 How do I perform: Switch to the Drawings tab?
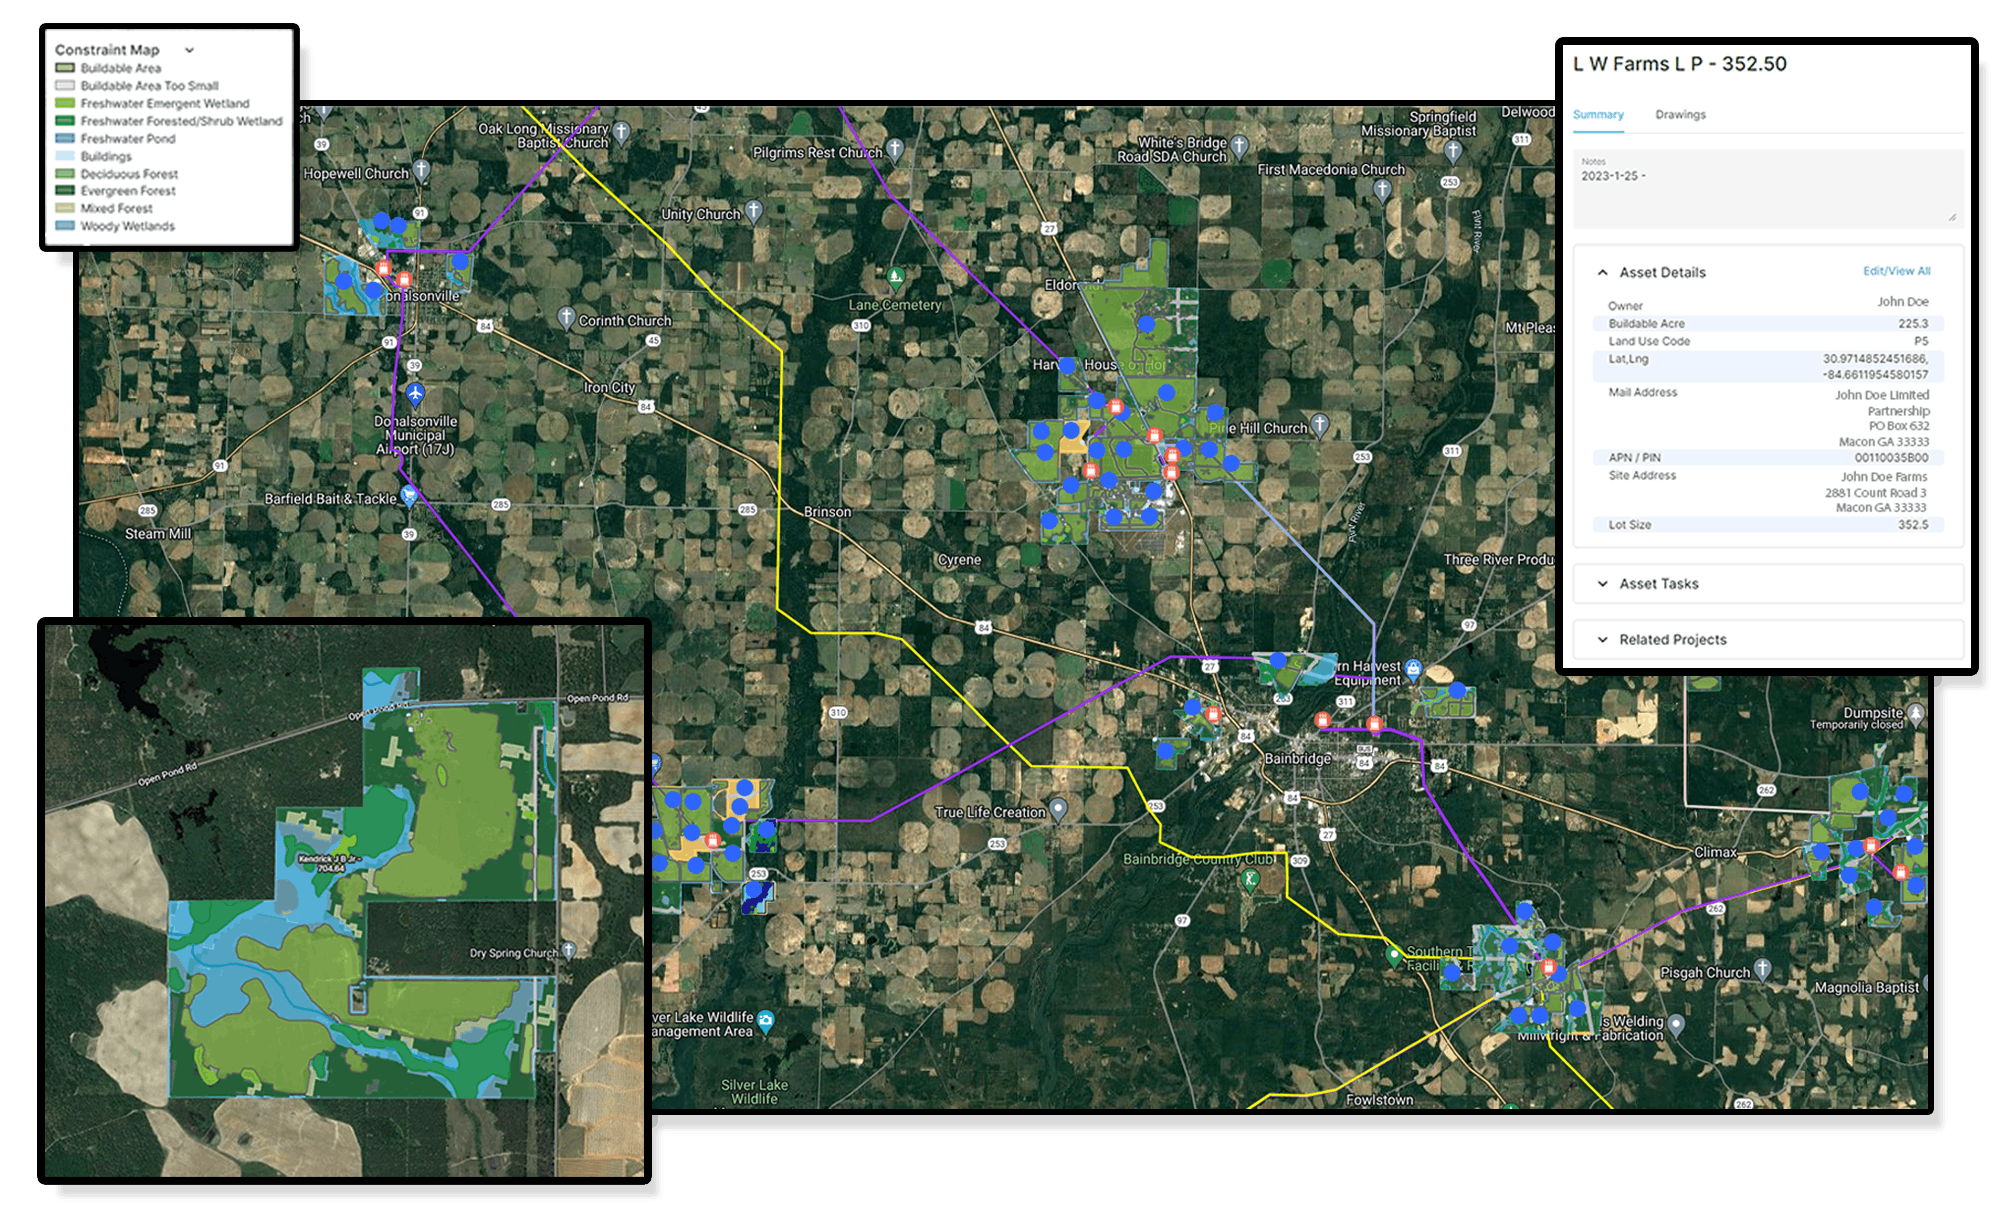coord(1680,115)
